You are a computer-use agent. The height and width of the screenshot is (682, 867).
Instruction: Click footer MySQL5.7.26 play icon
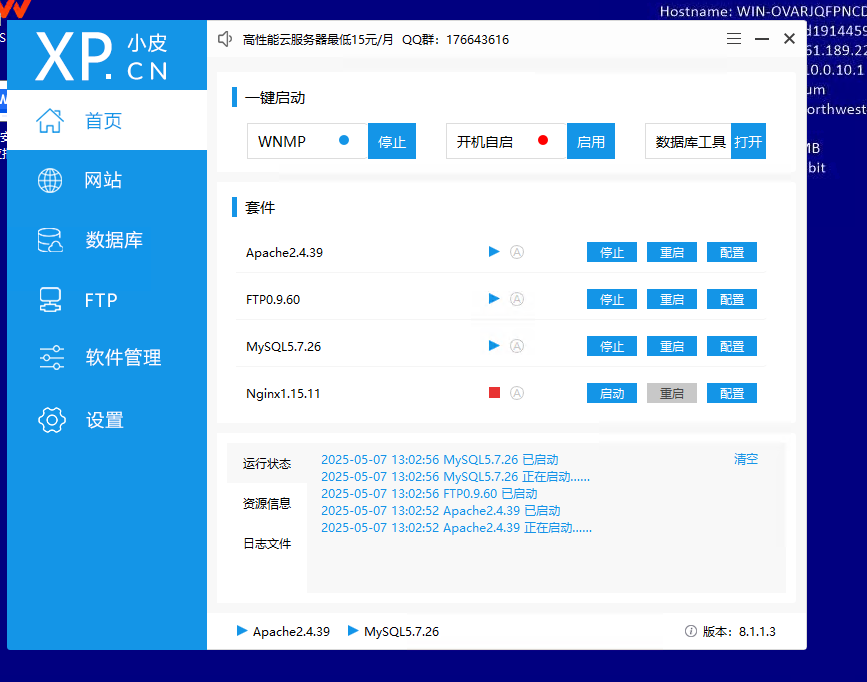pos(353,631)
